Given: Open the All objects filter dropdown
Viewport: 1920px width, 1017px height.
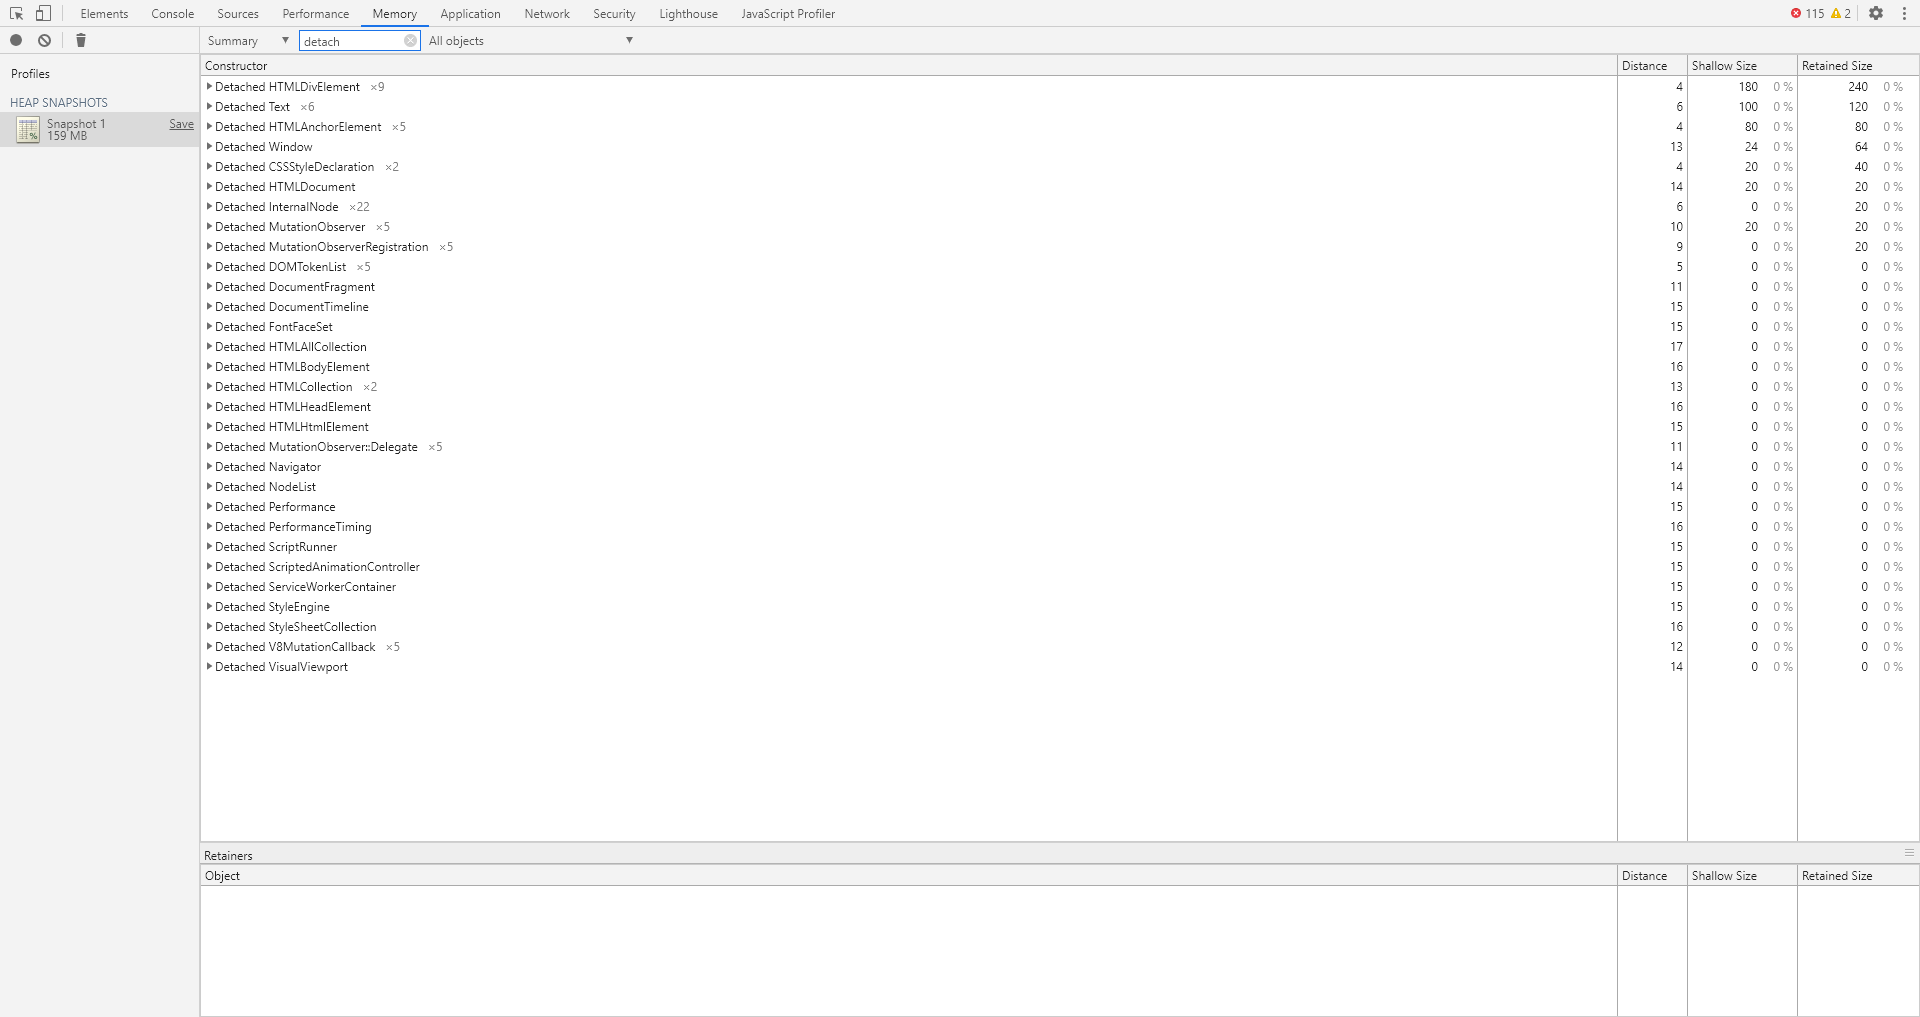Looking at the screenshot, I should click(531, 41).
